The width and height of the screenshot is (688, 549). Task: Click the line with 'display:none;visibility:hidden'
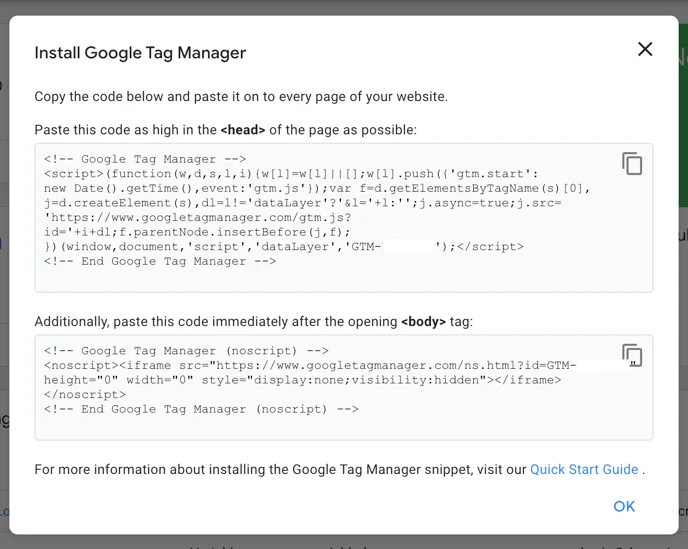point(302,380)
